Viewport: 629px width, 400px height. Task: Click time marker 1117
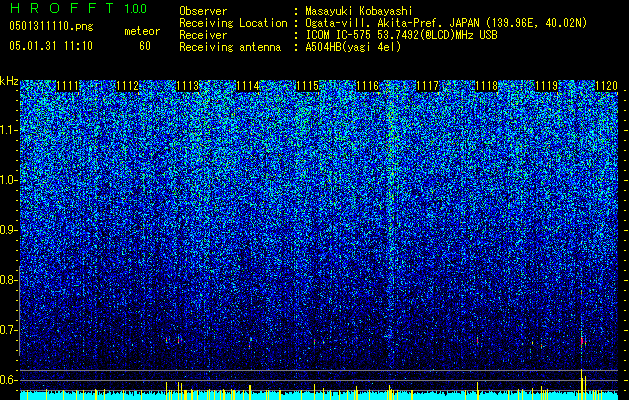428,86
